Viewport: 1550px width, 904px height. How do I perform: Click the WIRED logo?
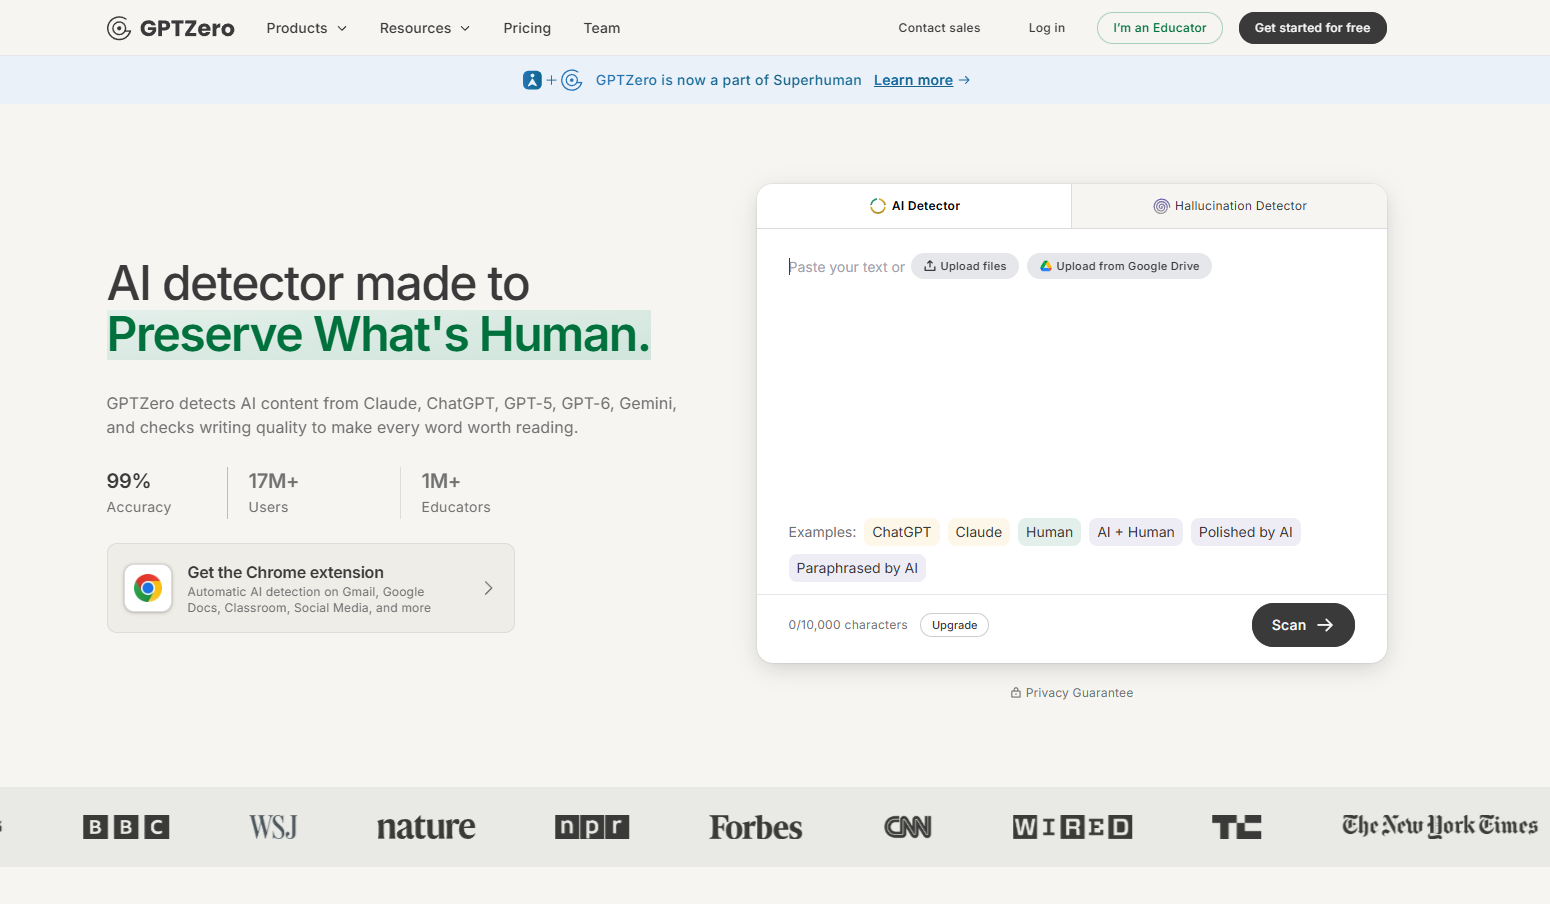[1072, 827]
